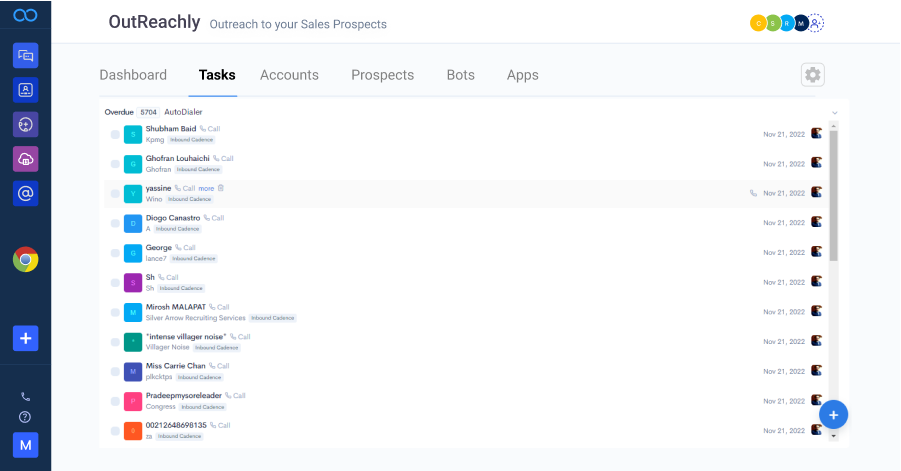
Task: Select the checkbox for Shubham Baid task
Action: tap(115, 135)
